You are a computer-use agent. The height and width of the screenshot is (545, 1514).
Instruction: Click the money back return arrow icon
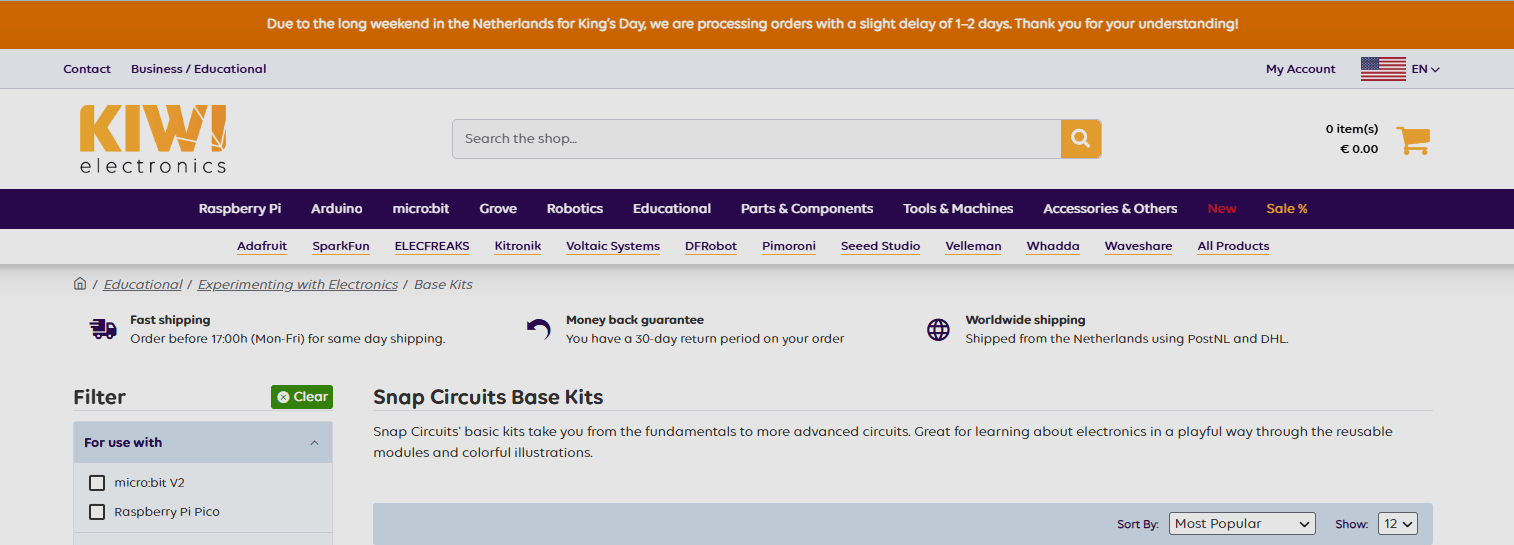539,329
